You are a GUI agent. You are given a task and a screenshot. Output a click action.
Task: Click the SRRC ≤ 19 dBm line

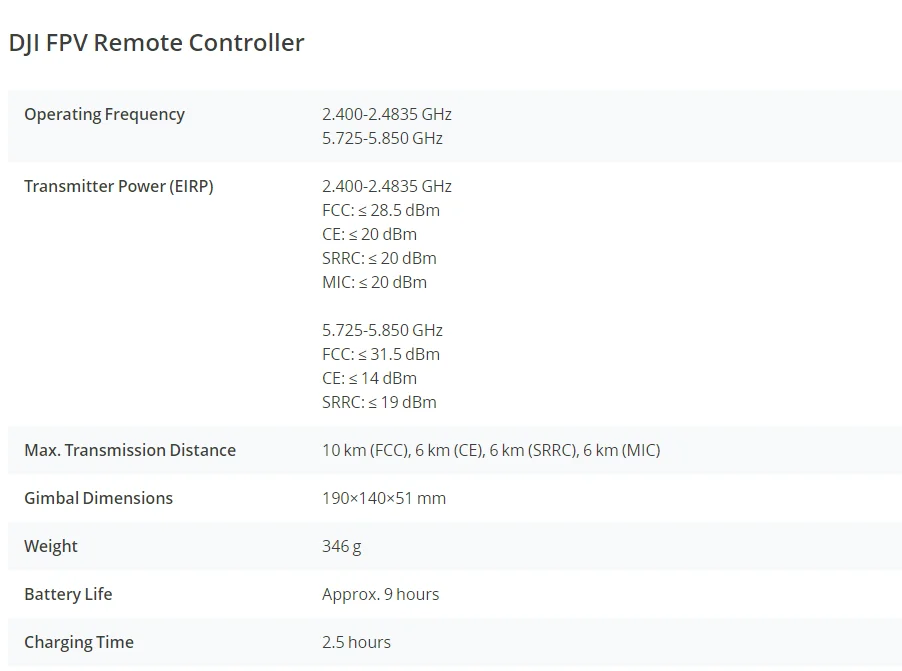click(x=379, y=402)
